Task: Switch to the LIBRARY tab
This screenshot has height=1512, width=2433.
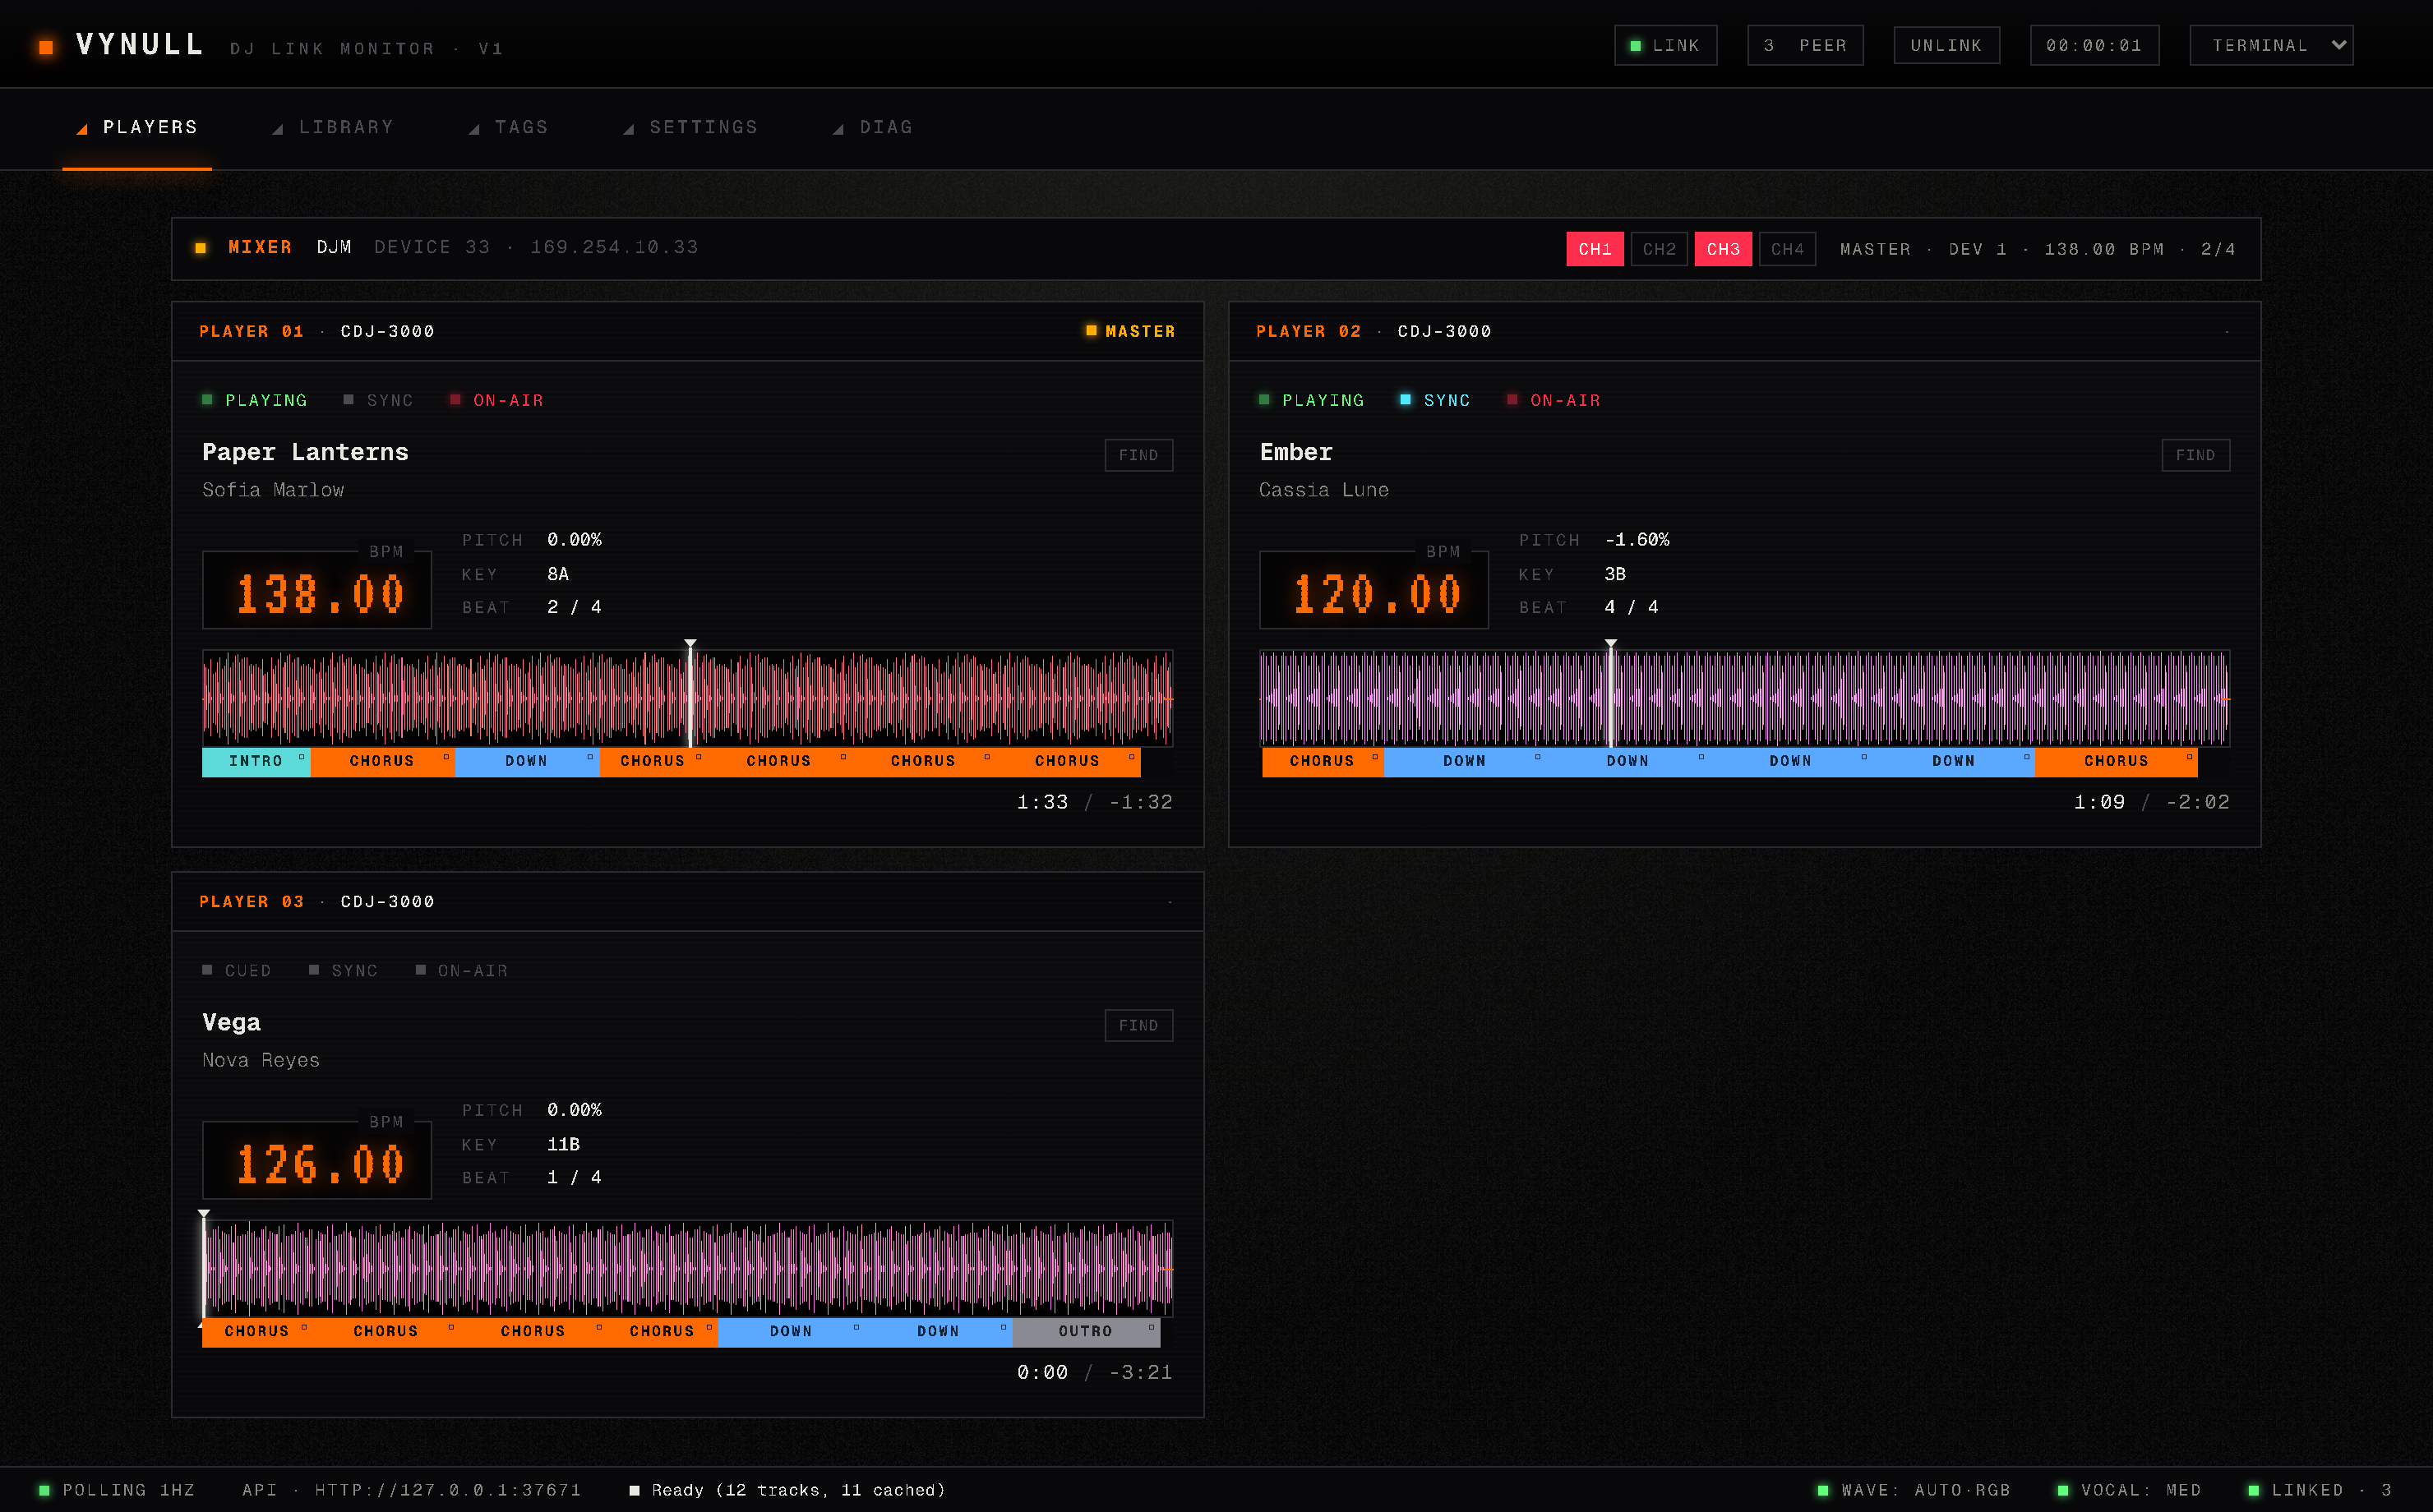Action: point(335,128)
